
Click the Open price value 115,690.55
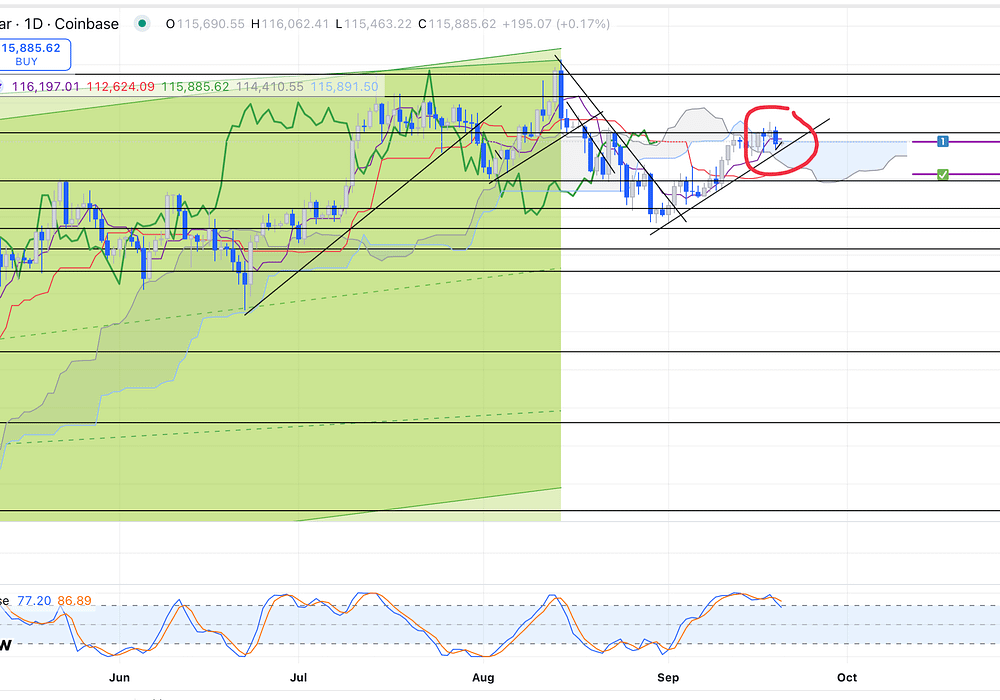click(214, 24)
